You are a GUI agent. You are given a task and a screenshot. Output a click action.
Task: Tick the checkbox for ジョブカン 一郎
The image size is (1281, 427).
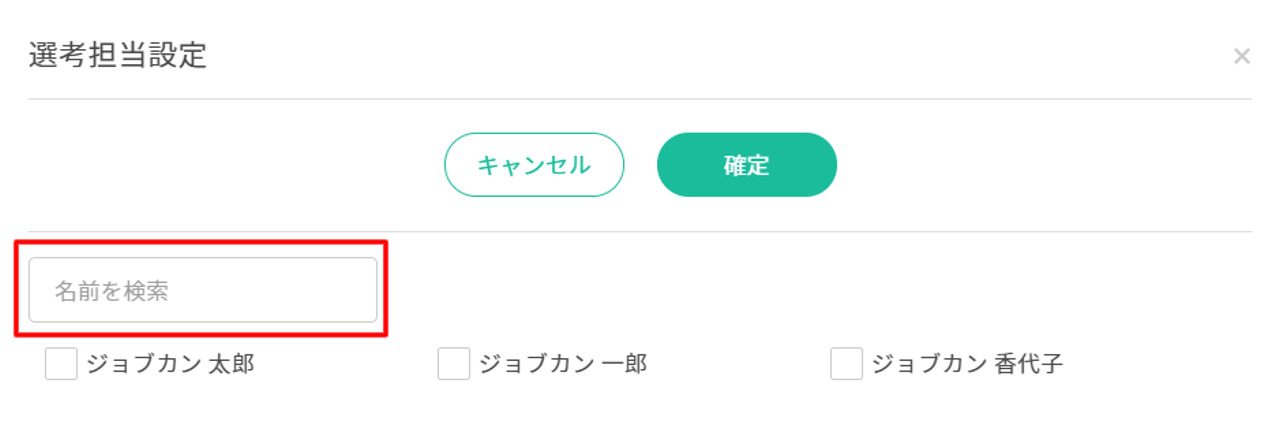coord(454,364)
